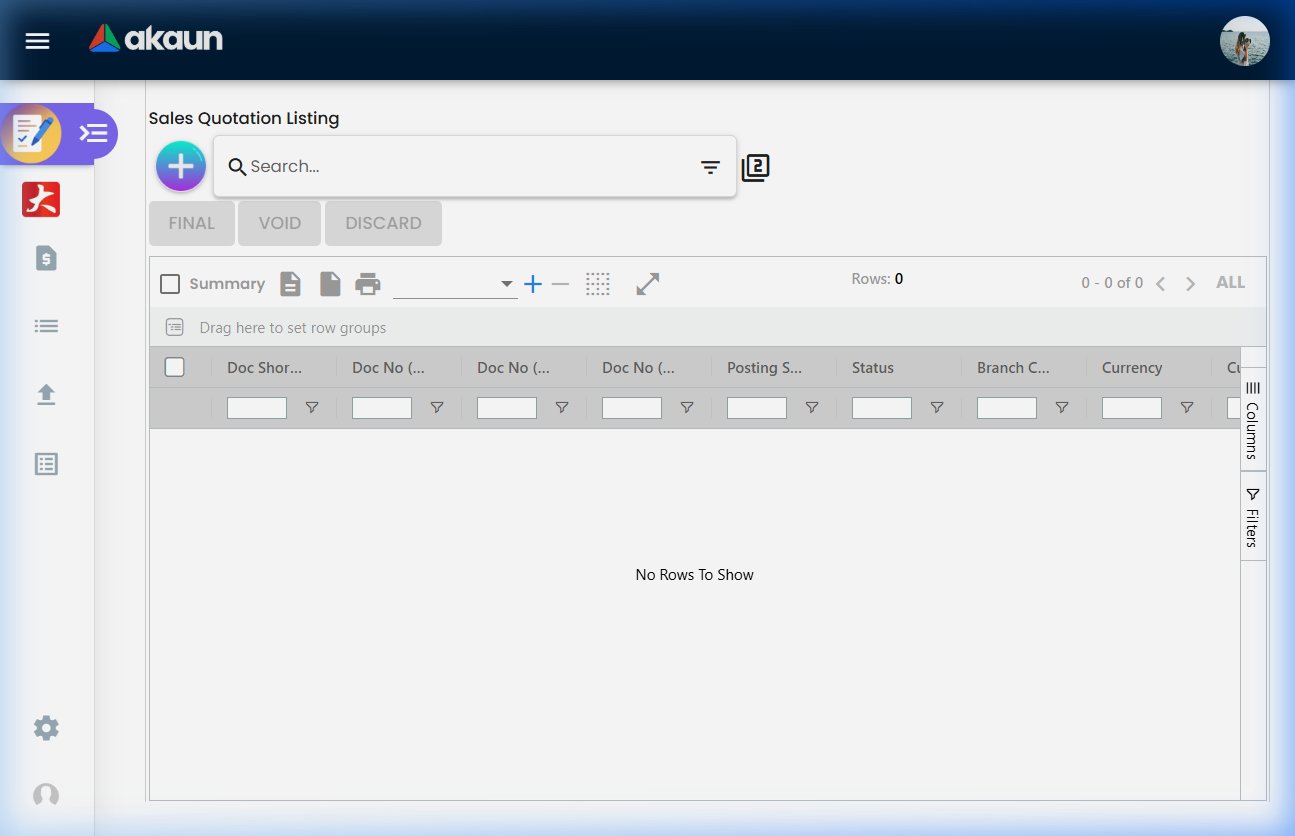Click the duplicate view icon beside the search bar
This screenshot has width=1295, height=836.
pos(755,167)
